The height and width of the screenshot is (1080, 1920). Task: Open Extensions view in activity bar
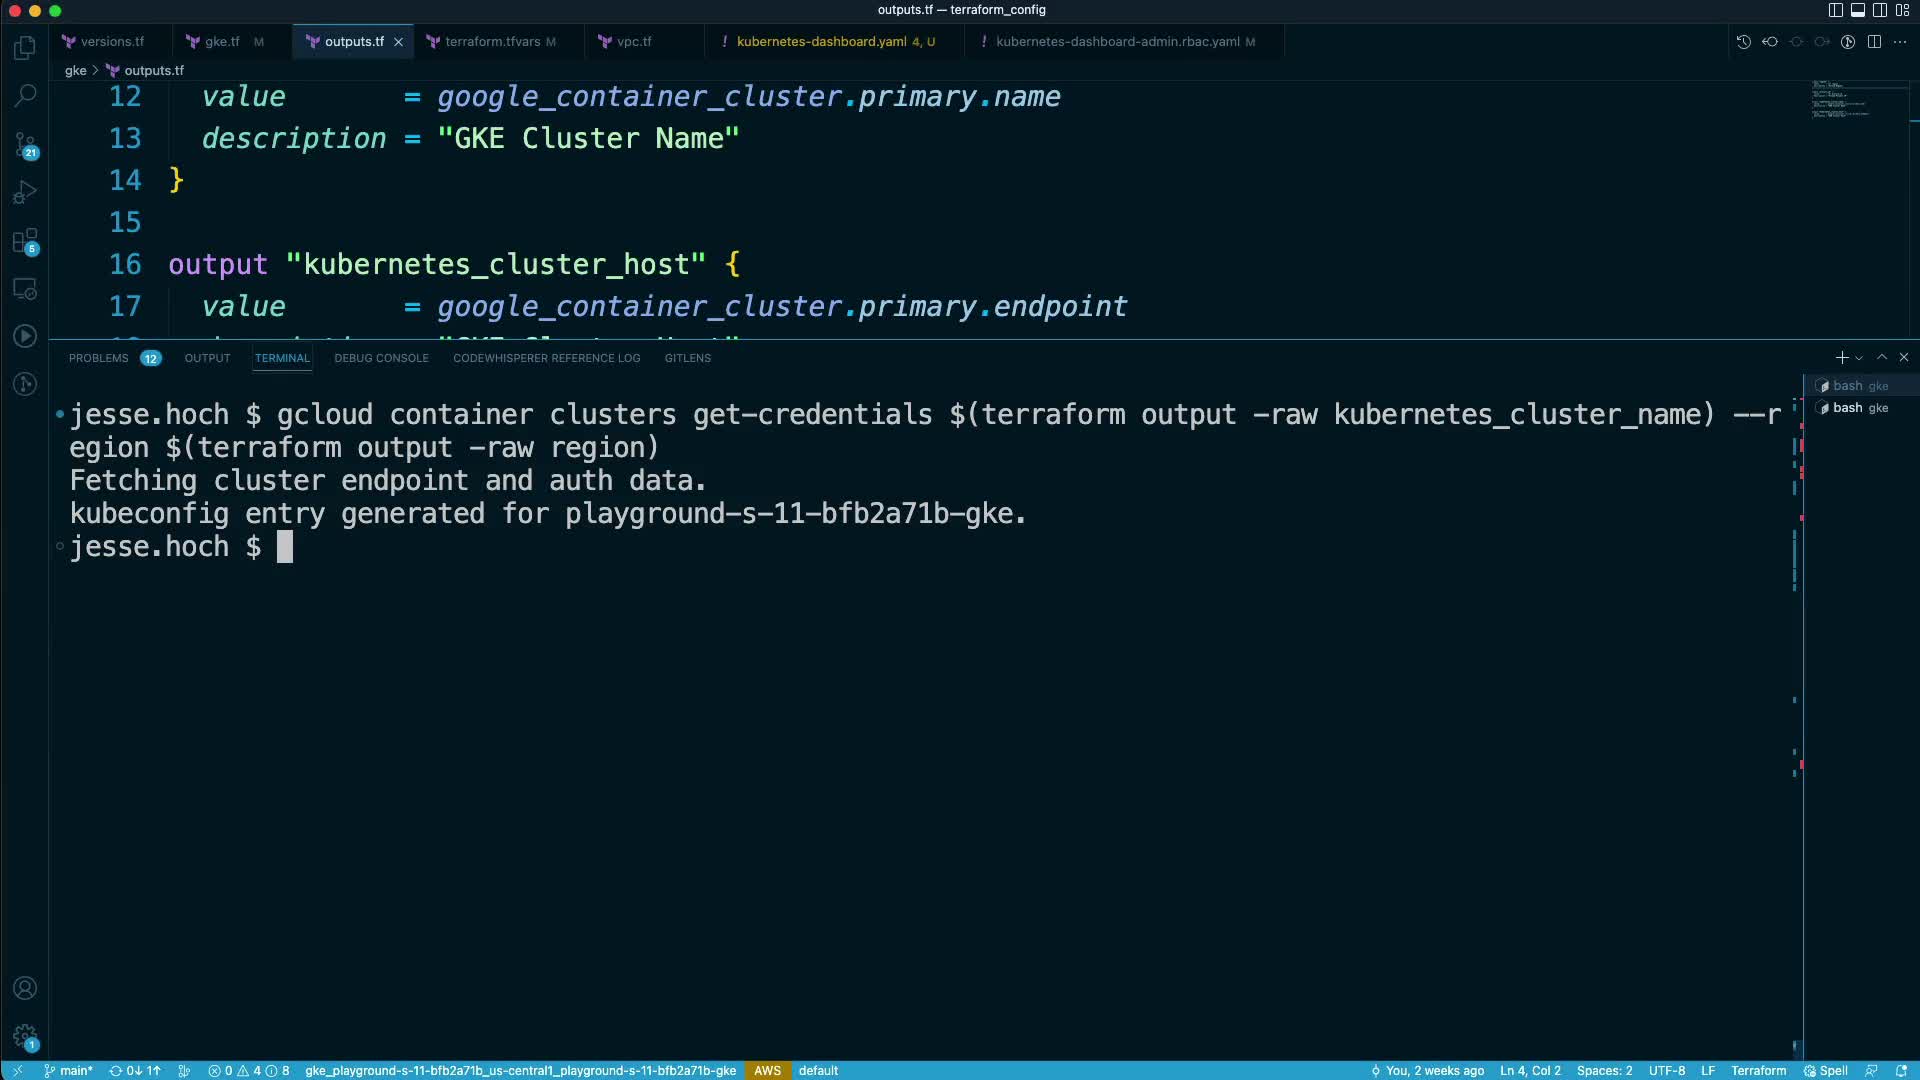click(25, 241)
